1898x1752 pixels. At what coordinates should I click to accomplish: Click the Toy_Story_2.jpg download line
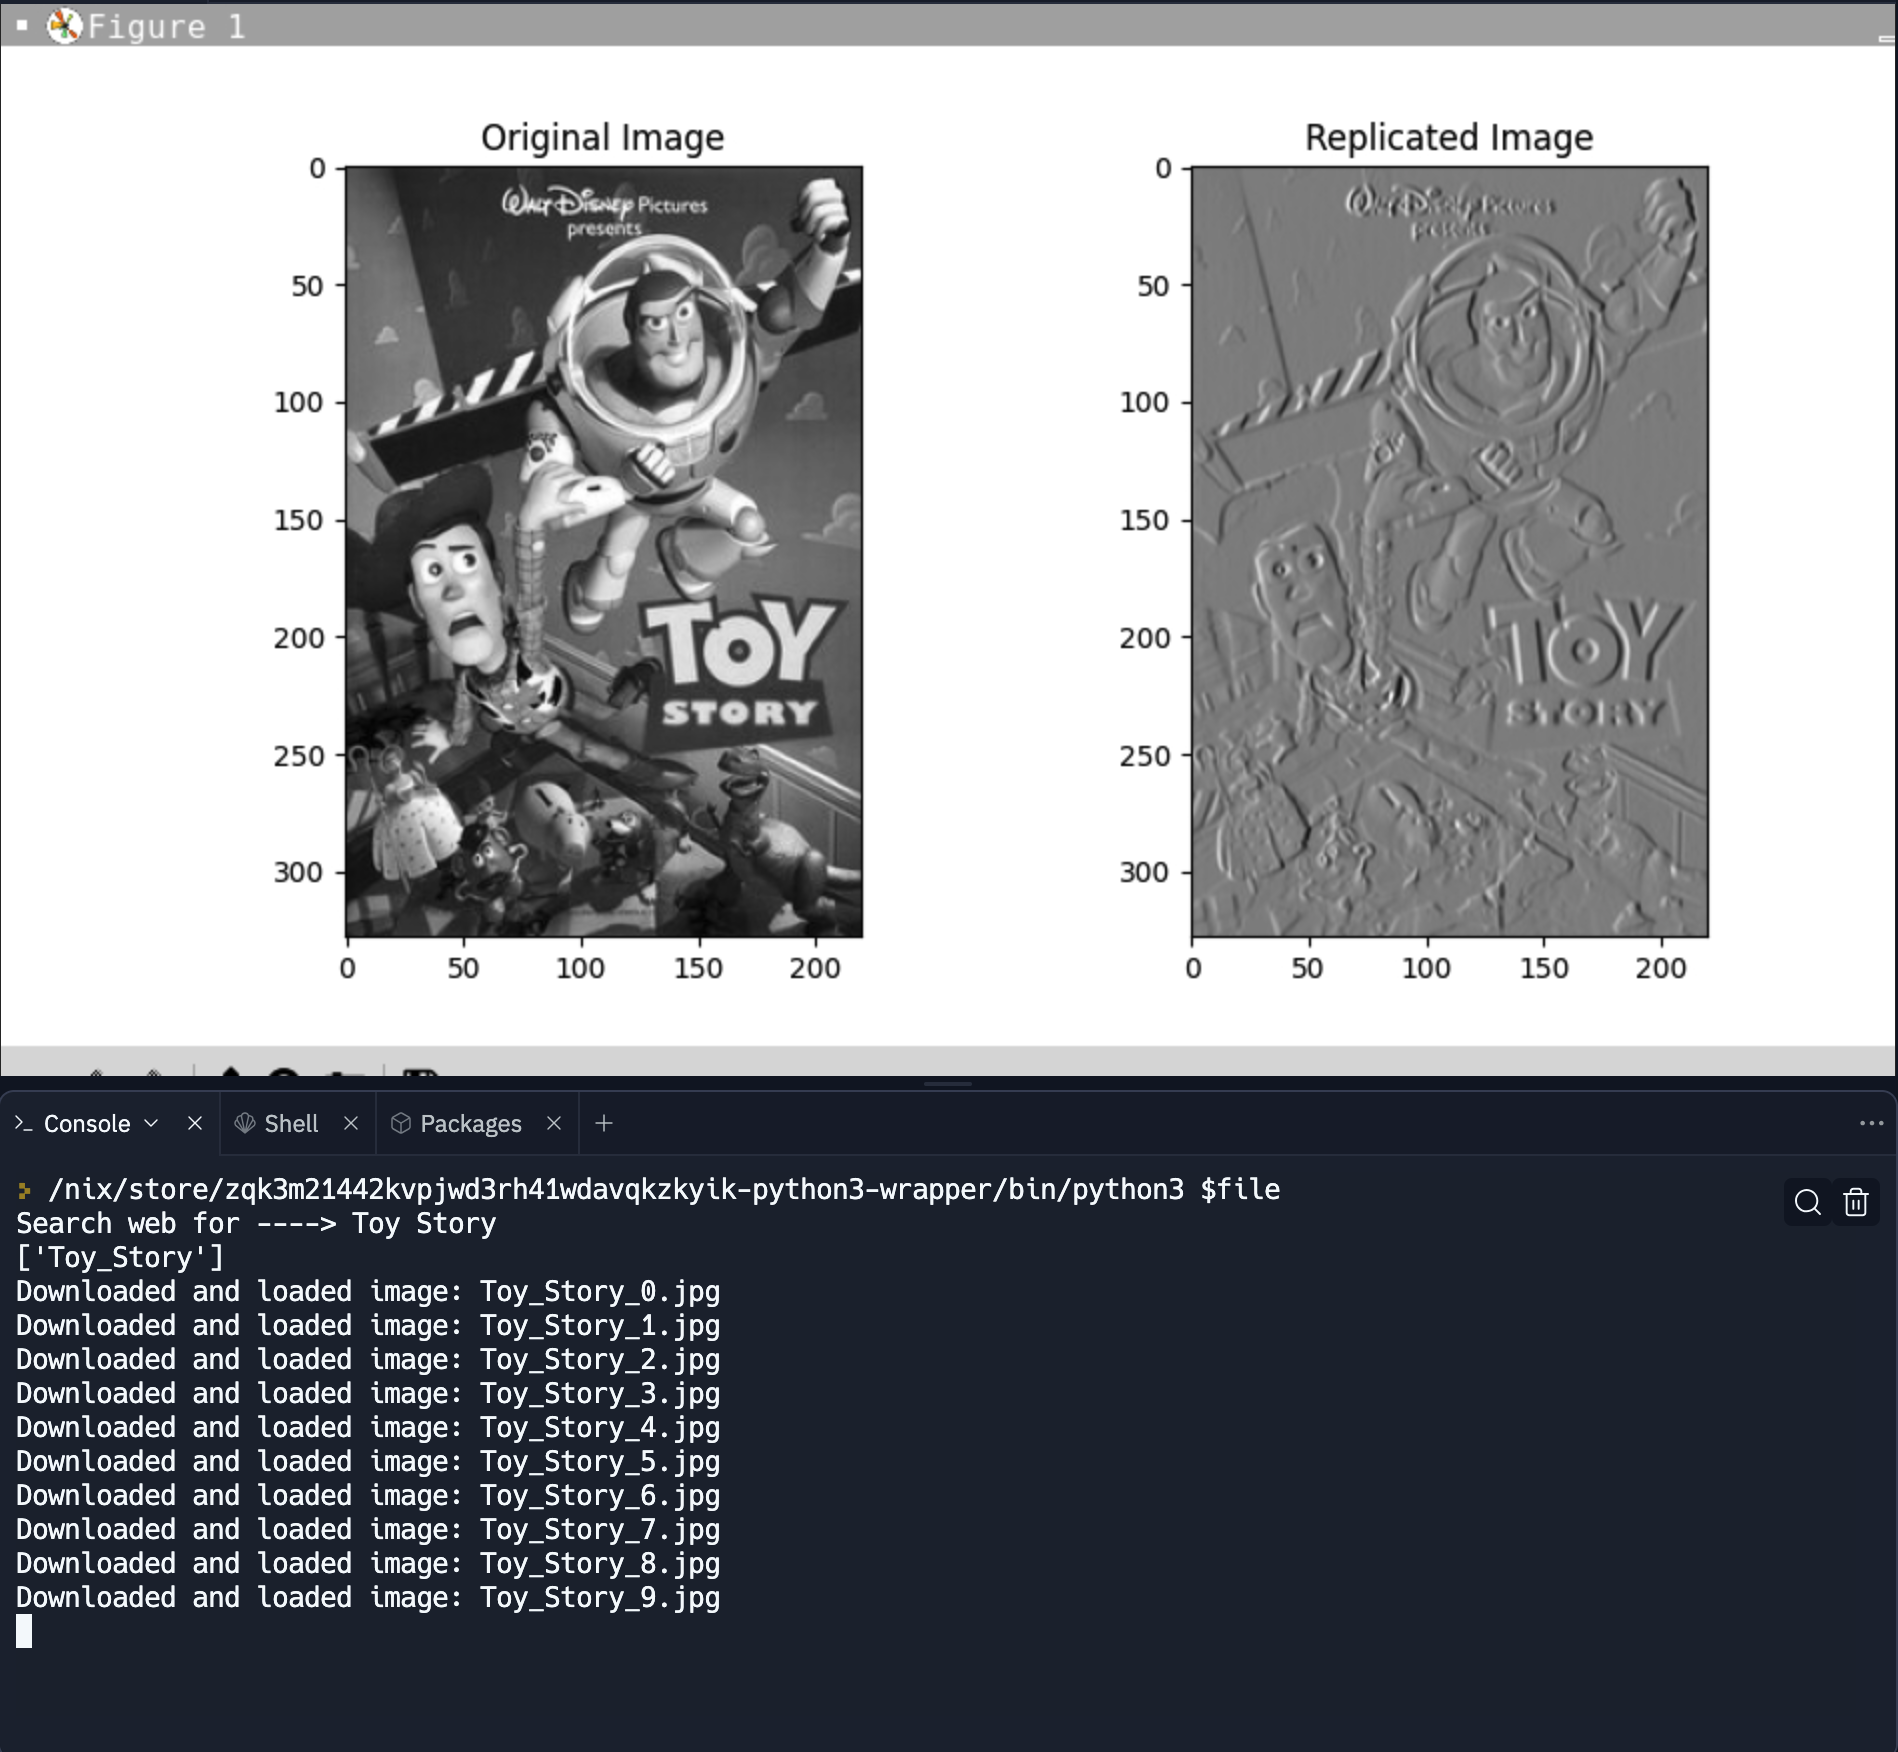point(368,1359)
